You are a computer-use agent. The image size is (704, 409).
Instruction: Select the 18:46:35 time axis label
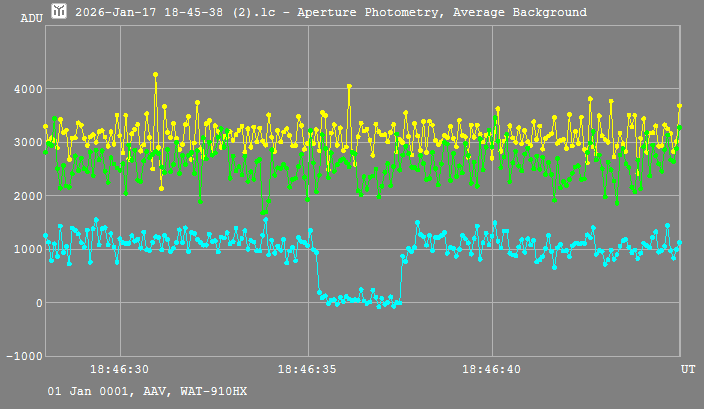pos(307,370)
